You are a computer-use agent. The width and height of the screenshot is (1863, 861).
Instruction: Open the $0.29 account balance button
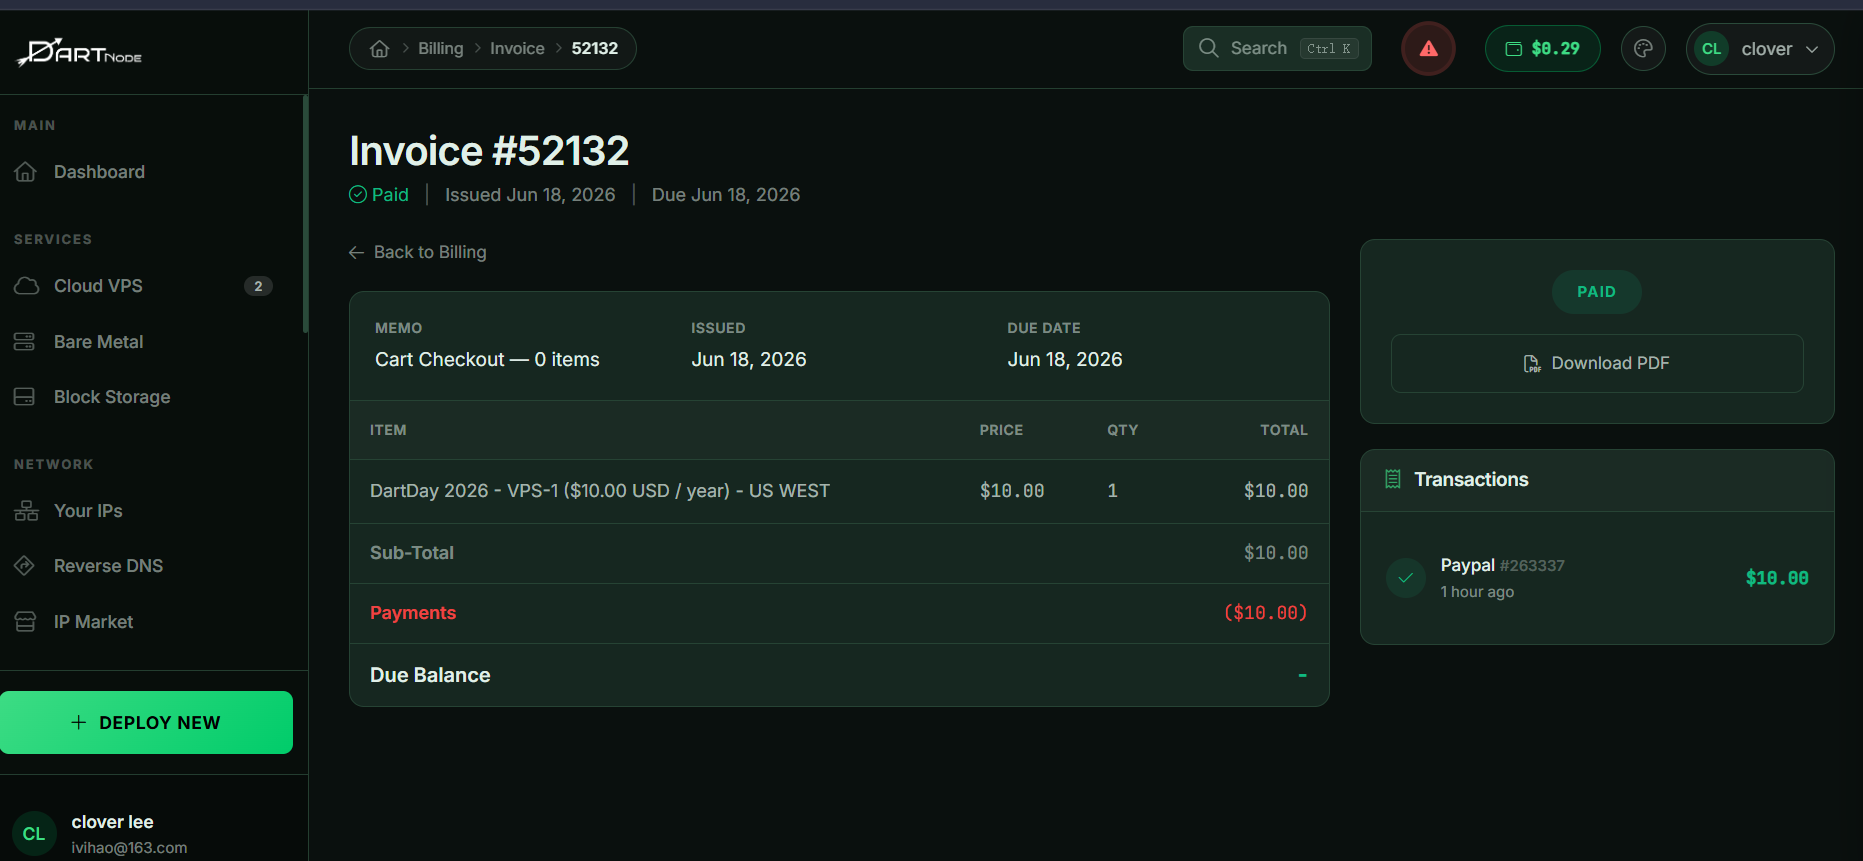click(1543, 49)
